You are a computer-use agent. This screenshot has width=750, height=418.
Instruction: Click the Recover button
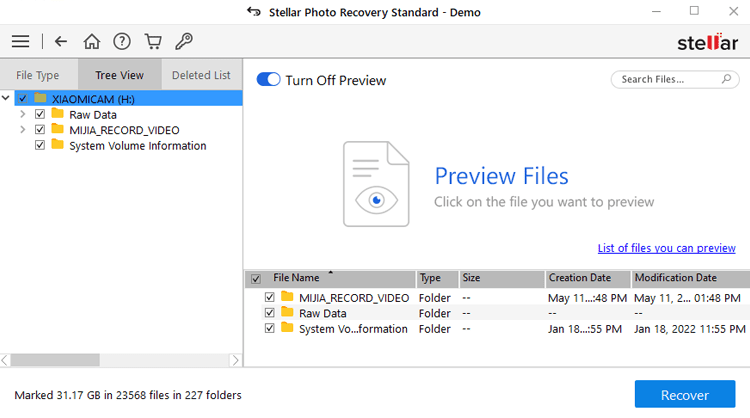685,395
